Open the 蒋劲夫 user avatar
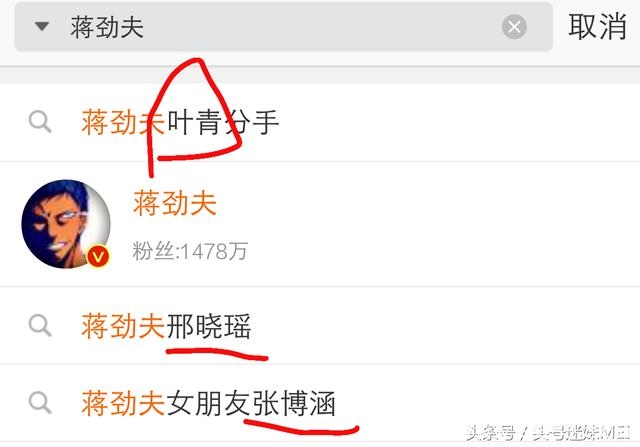This screenshot has height=447, width=640. click(66, 224)
